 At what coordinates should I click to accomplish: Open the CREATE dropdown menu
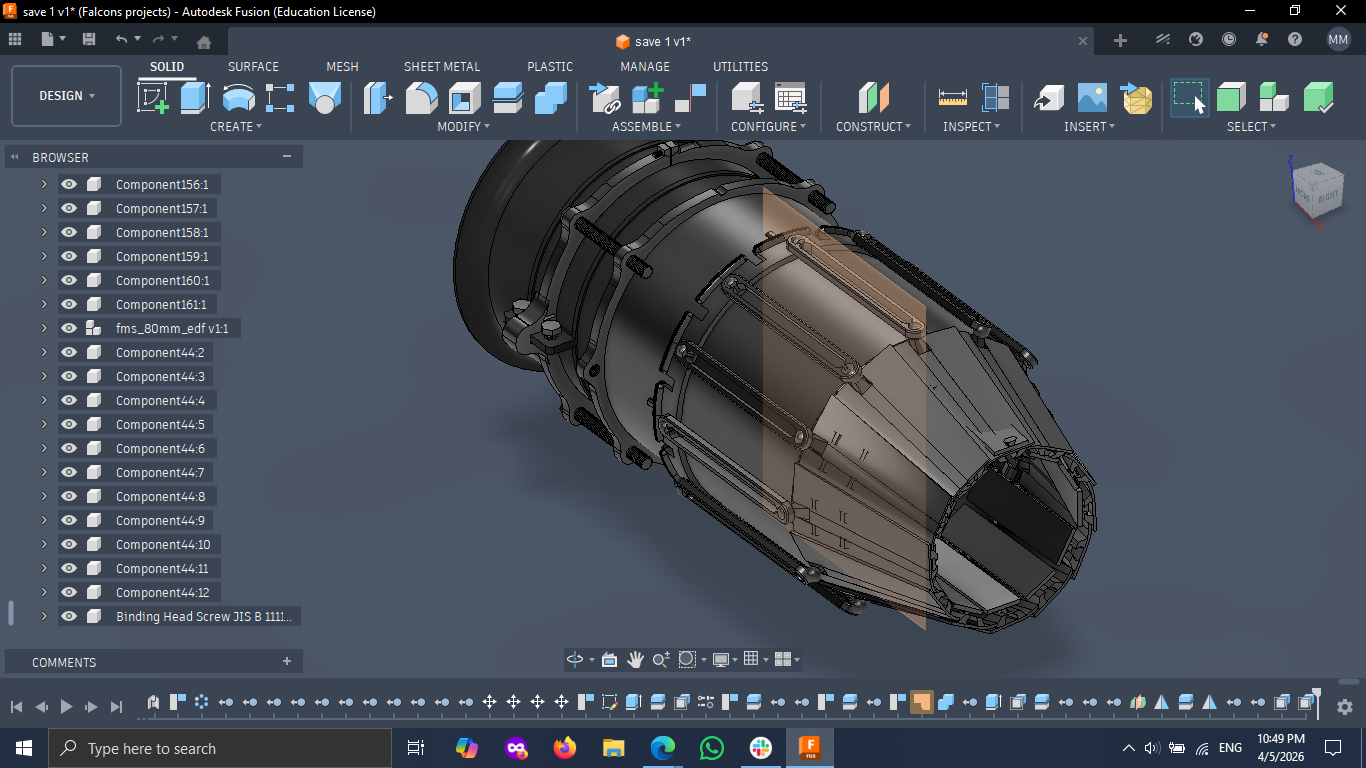point(236,127)
